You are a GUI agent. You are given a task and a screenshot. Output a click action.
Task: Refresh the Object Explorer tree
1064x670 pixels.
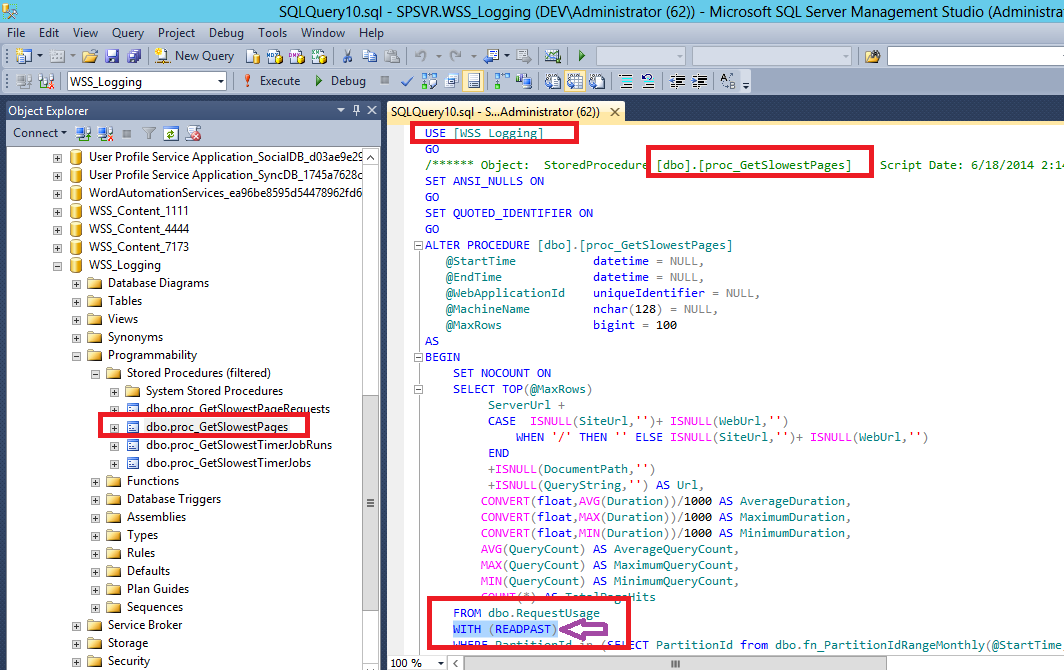click(x=171, y=133)
